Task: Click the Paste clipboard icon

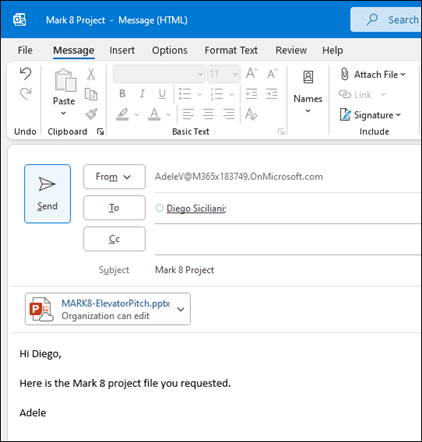Action: point(65,80)
